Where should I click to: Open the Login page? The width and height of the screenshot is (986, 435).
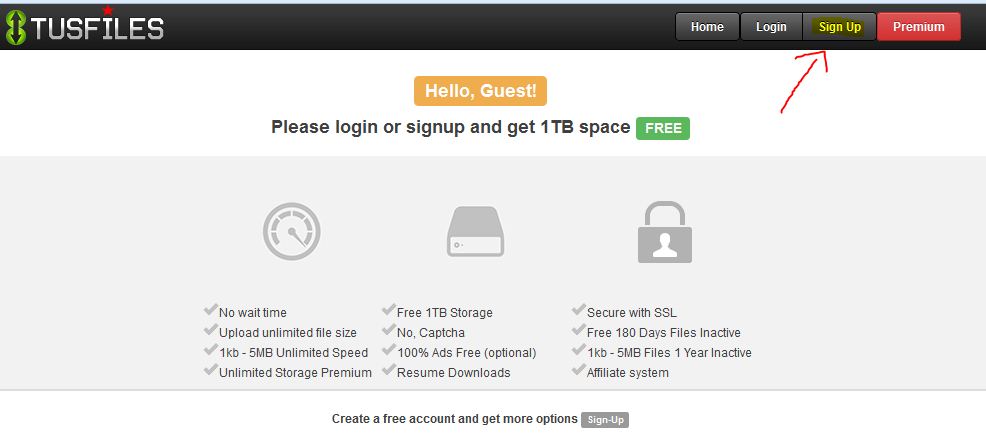coord(771,27)
